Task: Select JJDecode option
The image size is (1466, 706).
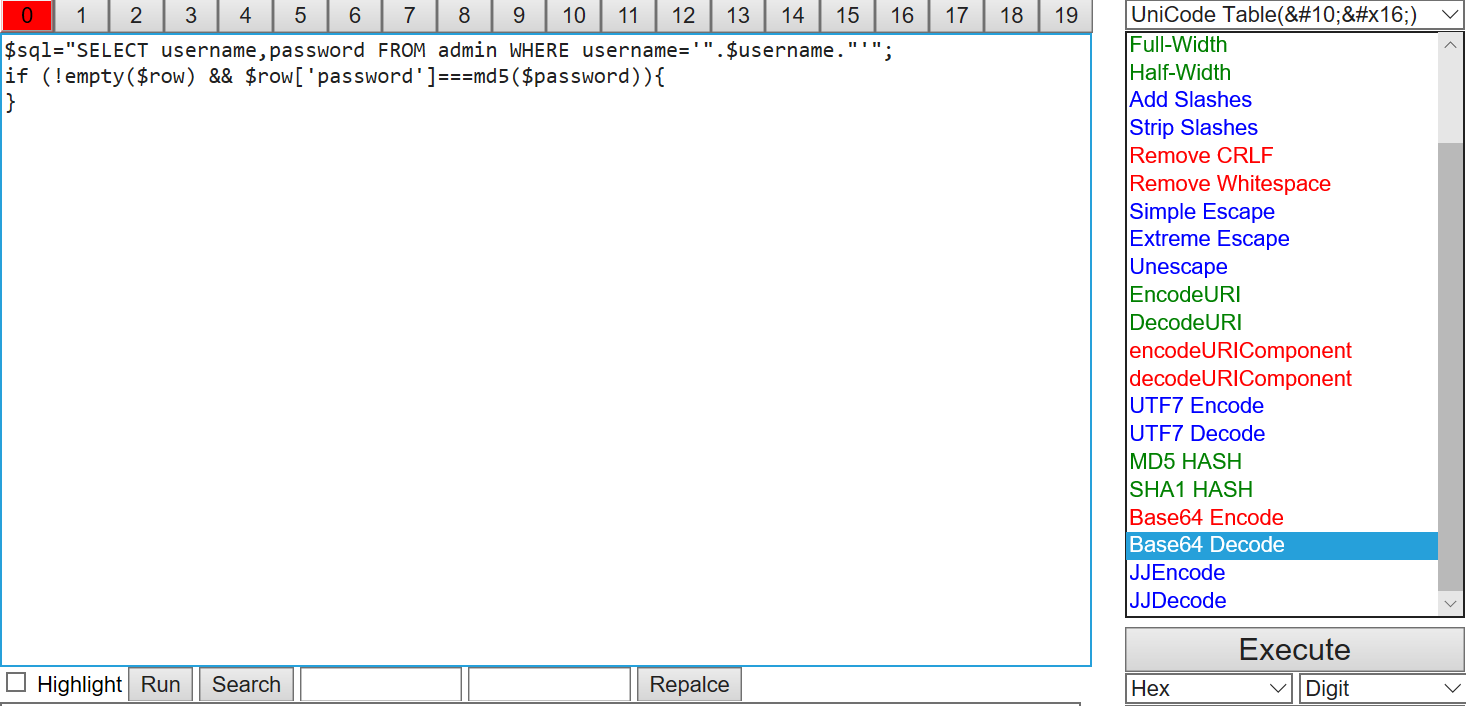Action: click(1282, 601)
